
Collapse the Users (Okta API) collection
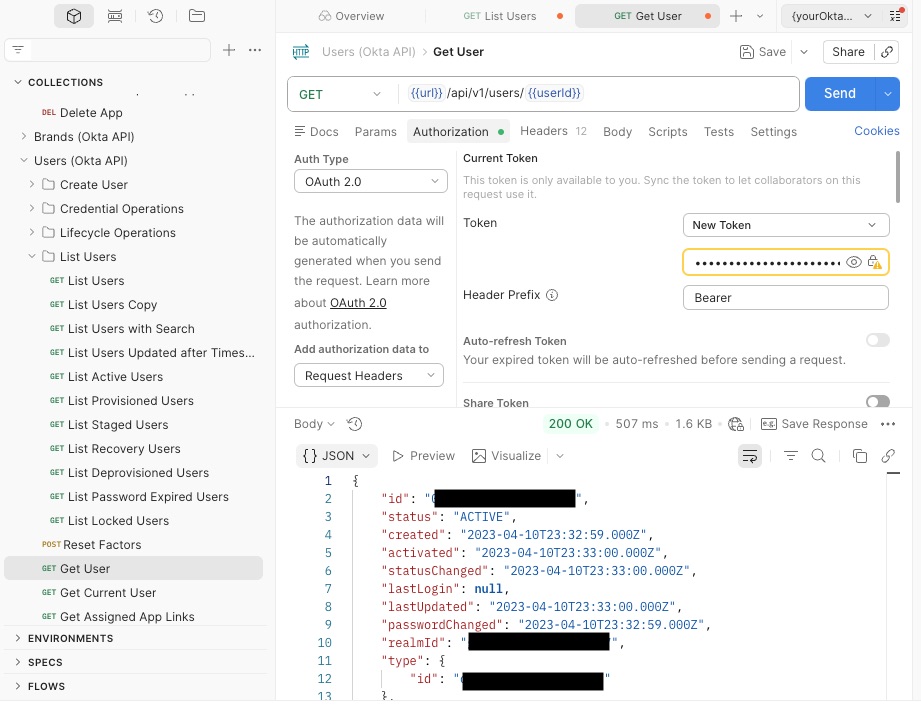pos(24,160)
